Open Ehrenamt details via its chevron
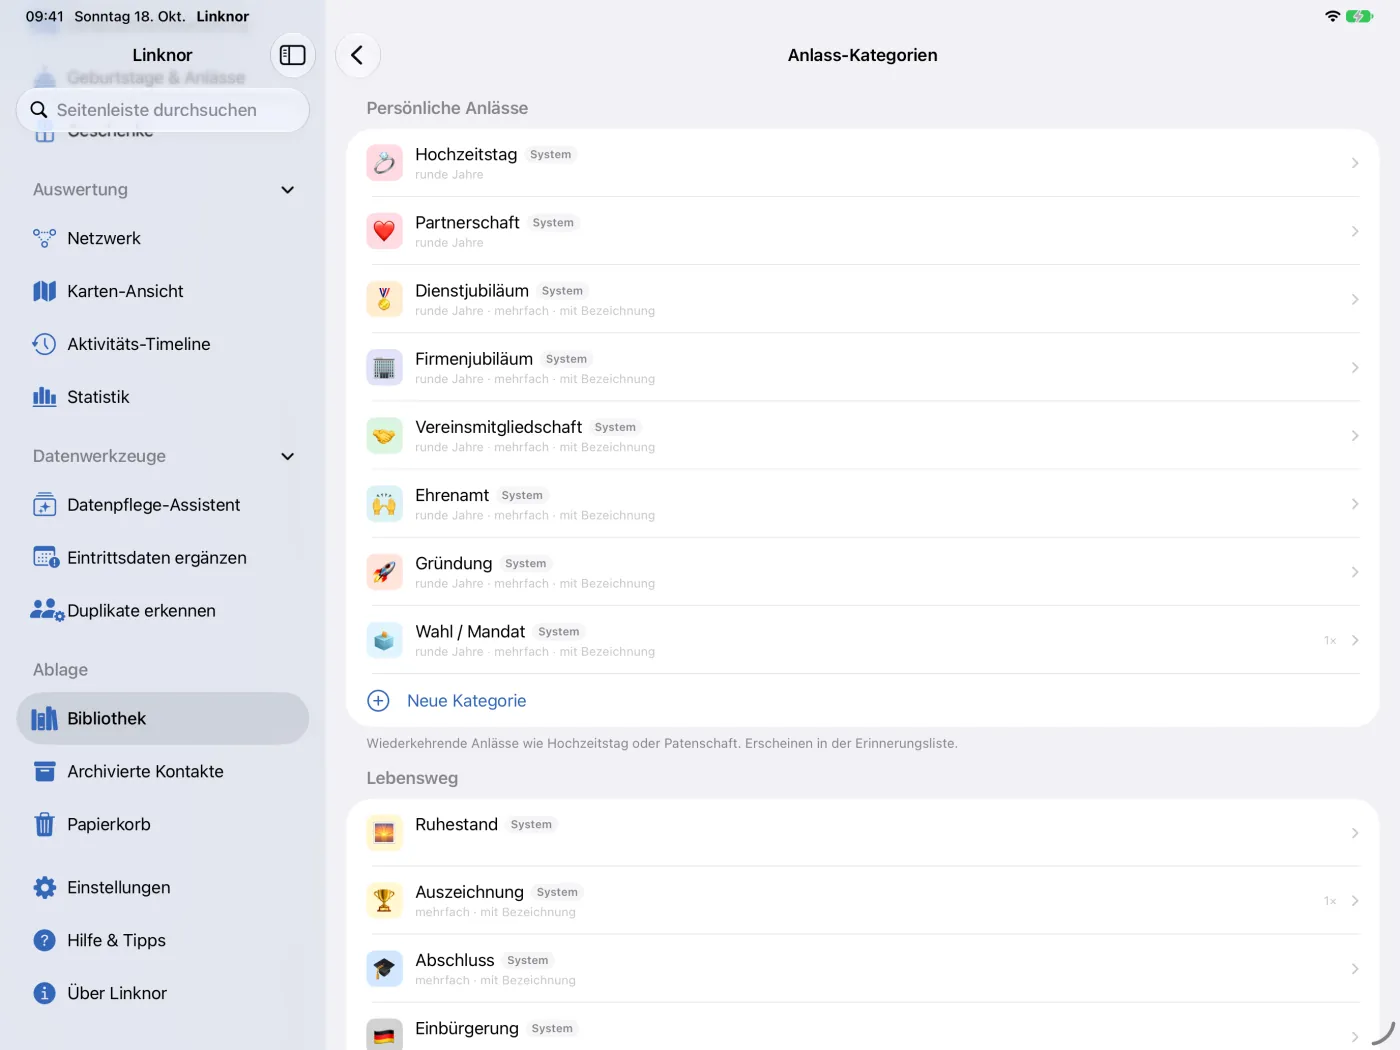 tap(1355, 504)
